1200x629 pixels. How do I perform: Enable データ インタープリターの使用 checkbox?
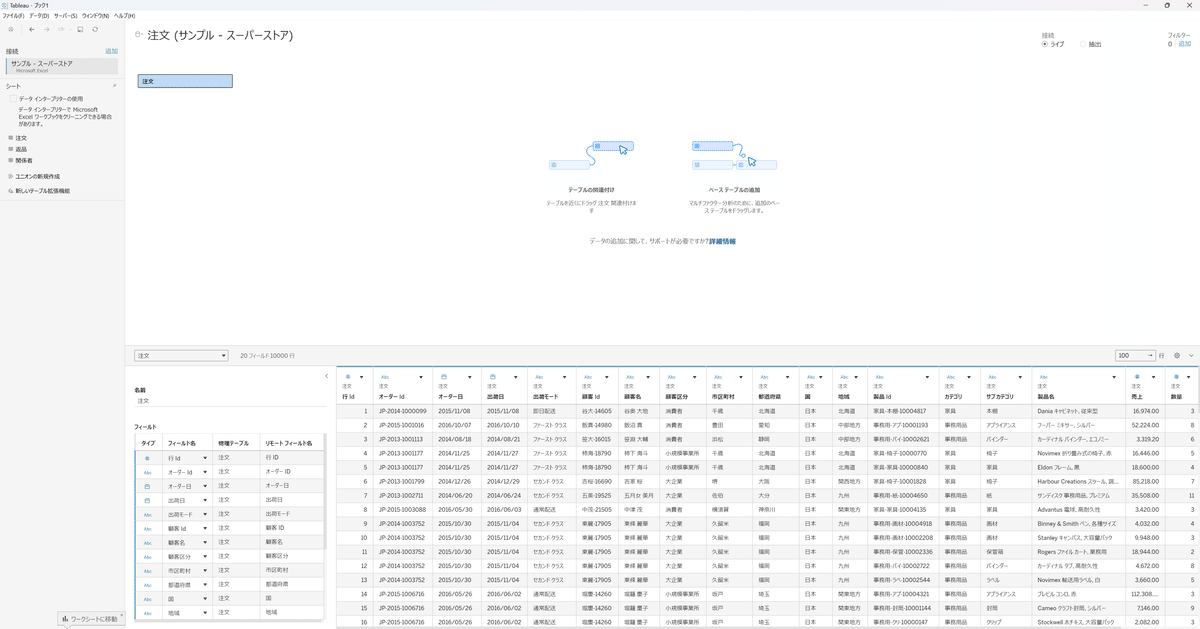click(13, 99)
